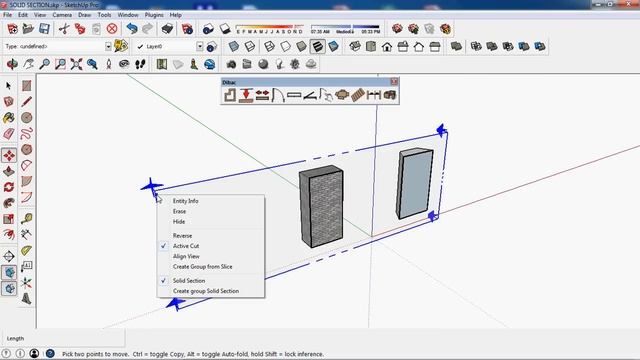Save the model with floppy icon

[x=44, y=29]
